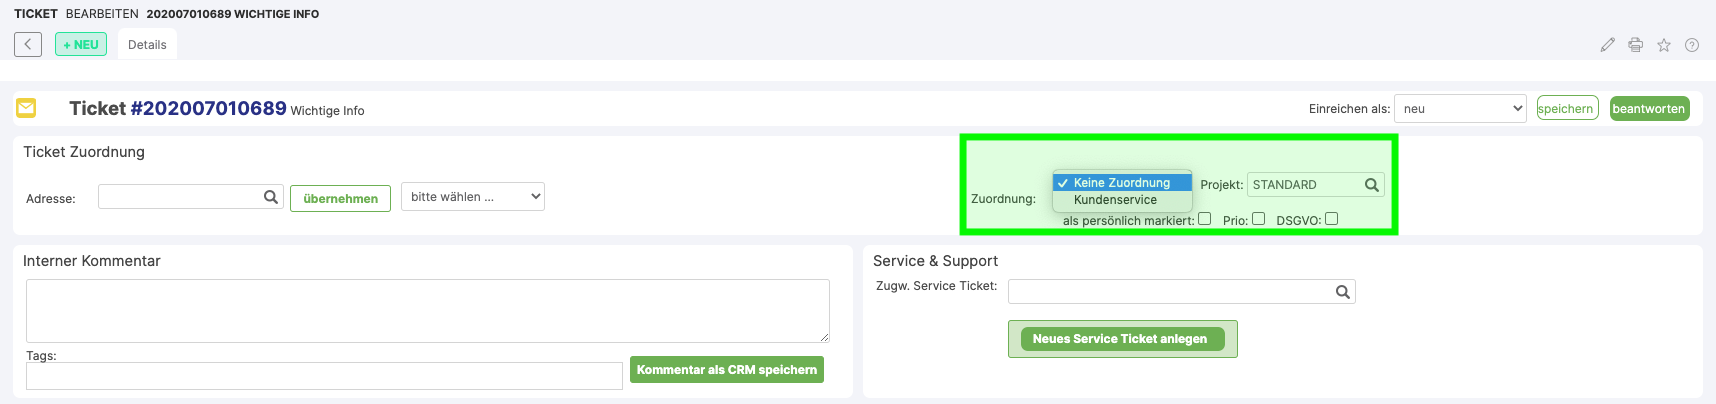Click the star favorite icon

(1664, 45)
